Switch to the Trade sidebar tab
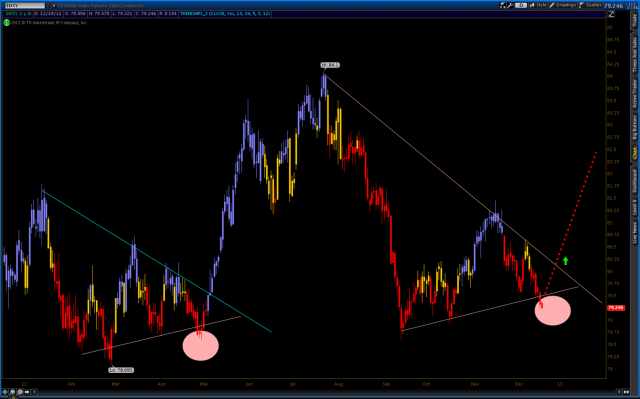This screenshot has height=399, width=640. (635, 20)
